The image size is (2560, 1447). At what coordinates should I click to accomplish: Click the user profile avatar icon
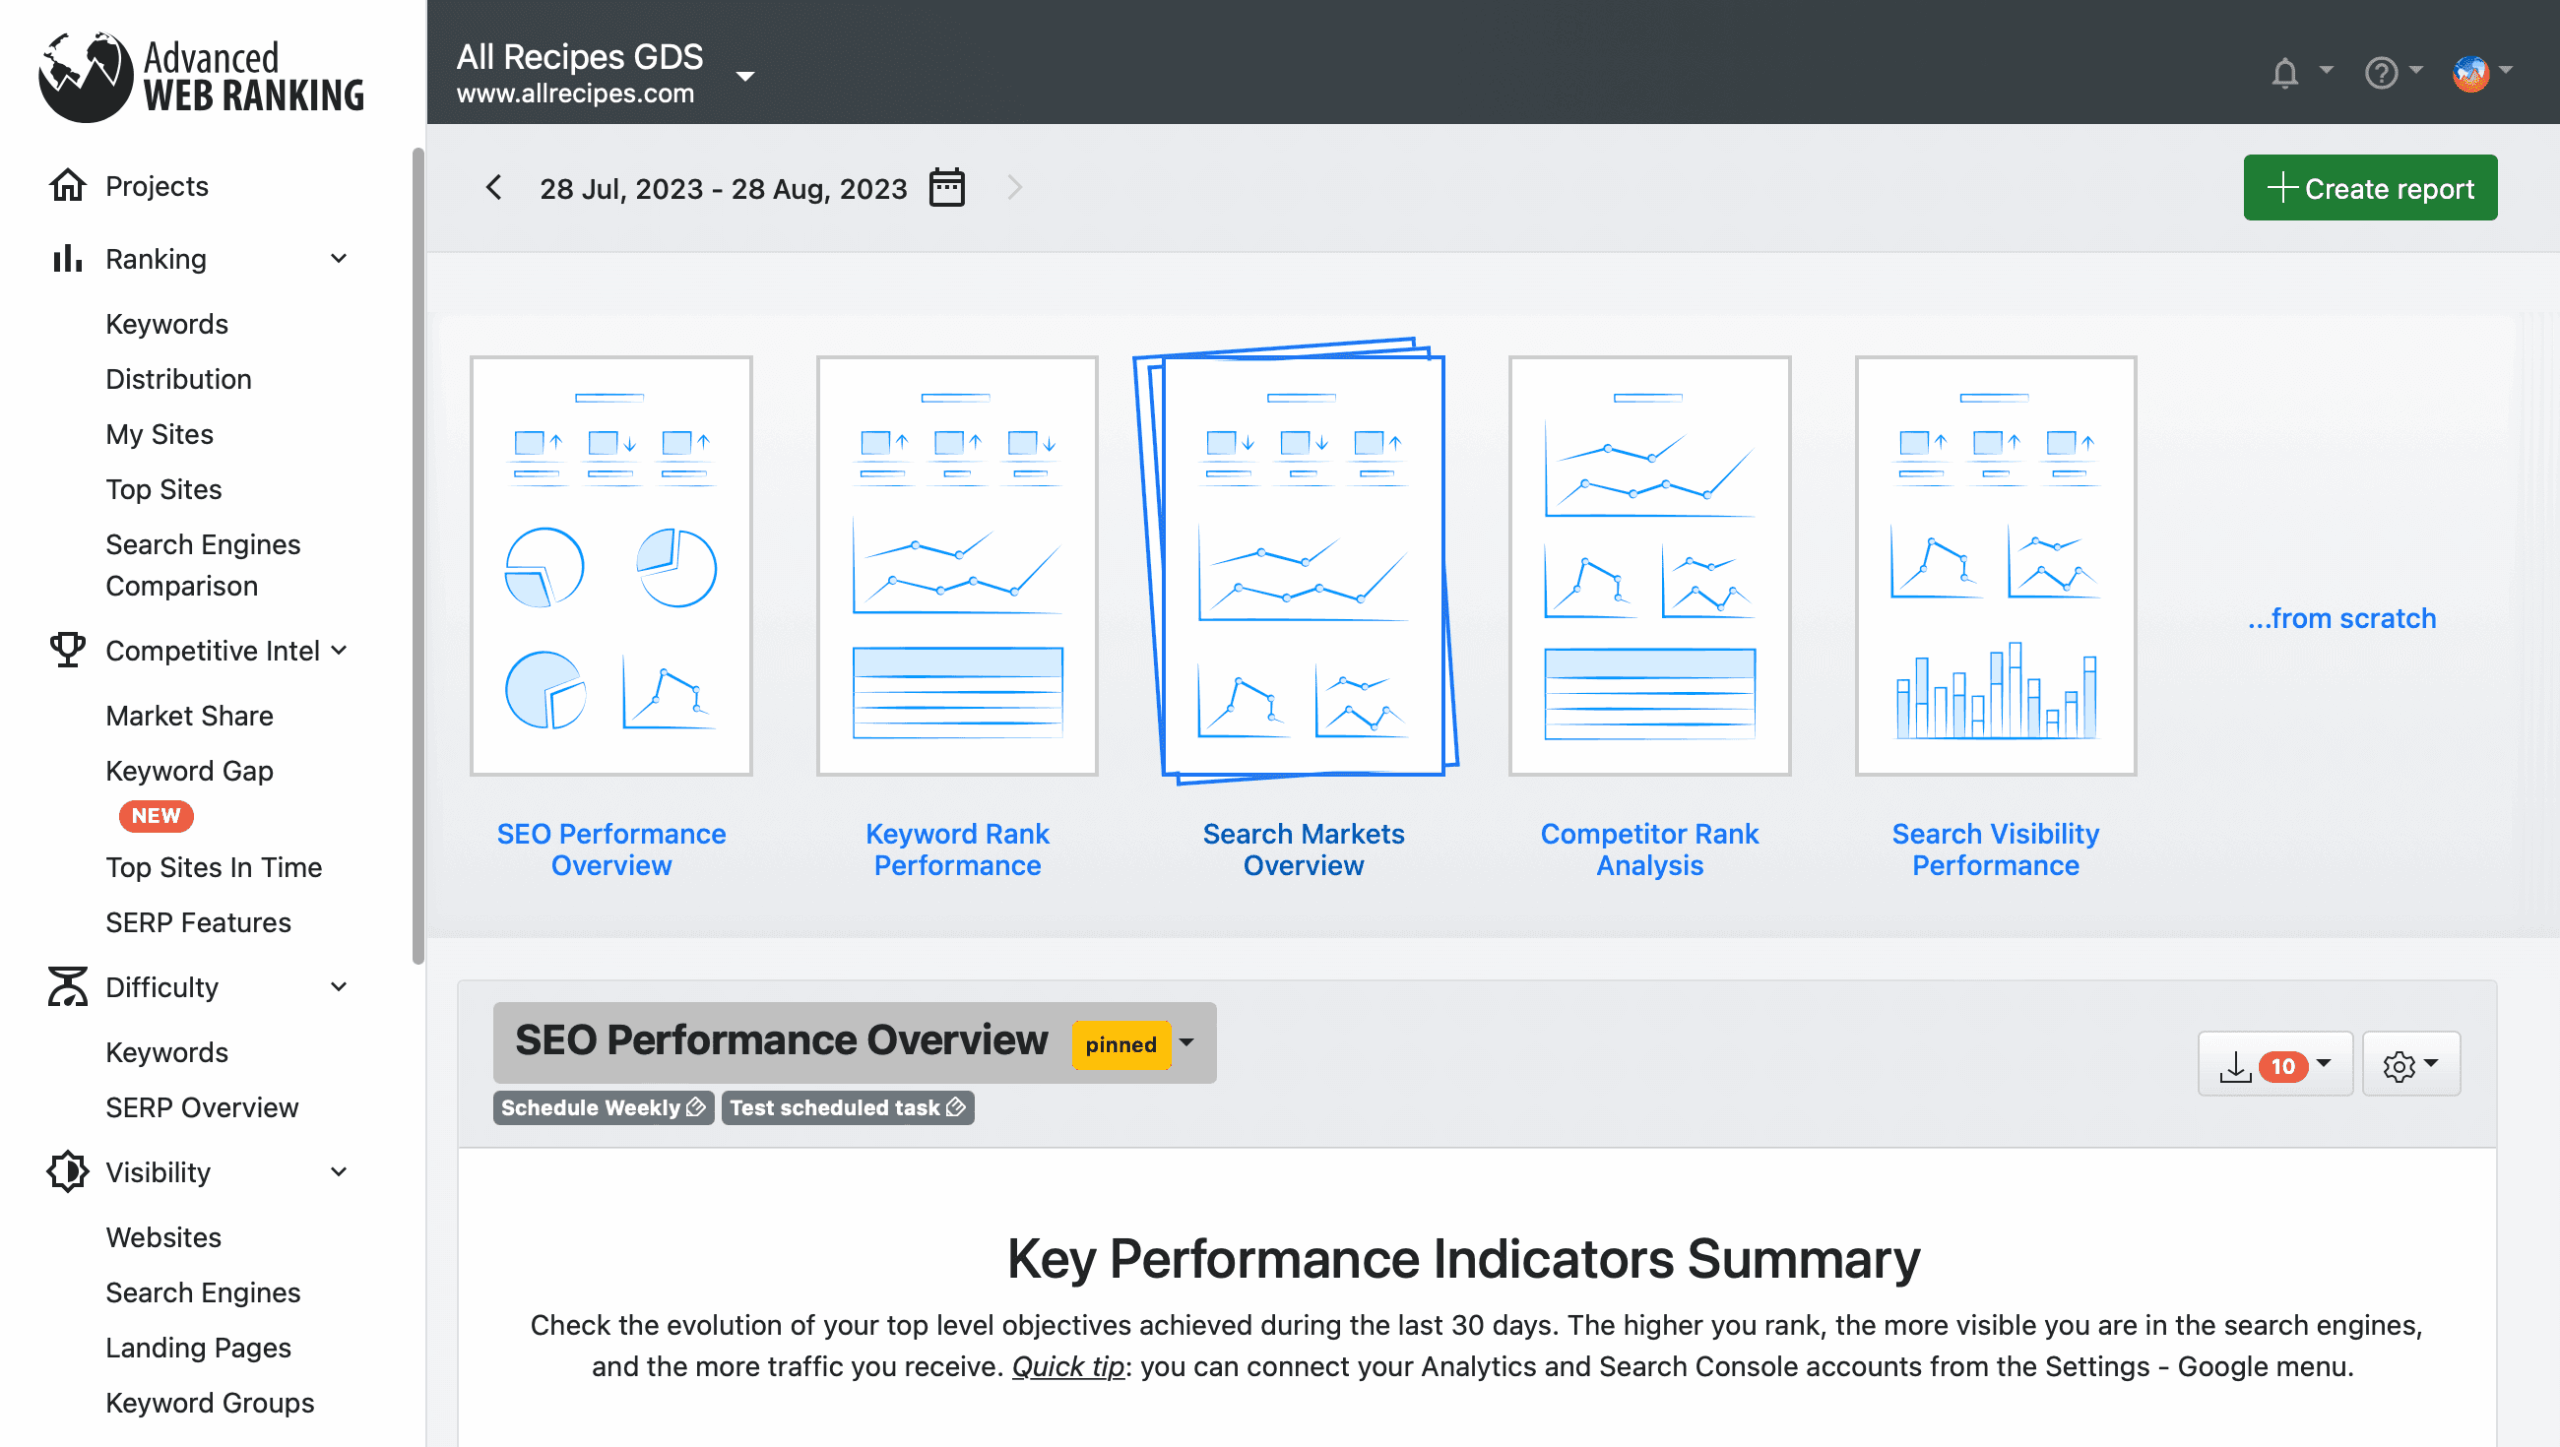click(x=2470, y=72)
